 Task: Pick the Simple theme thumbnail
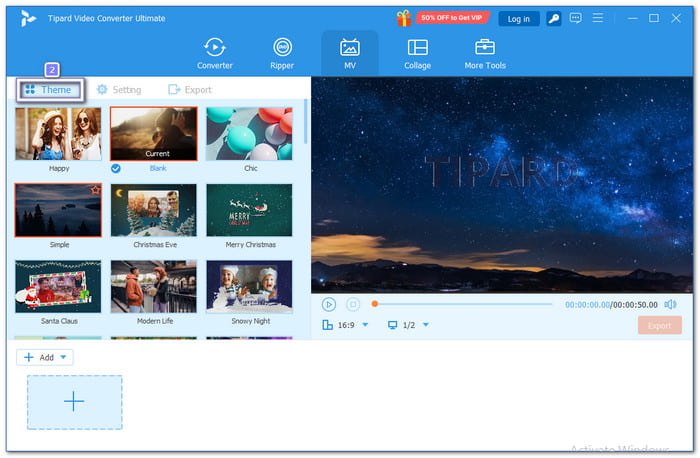click(58, 210)
